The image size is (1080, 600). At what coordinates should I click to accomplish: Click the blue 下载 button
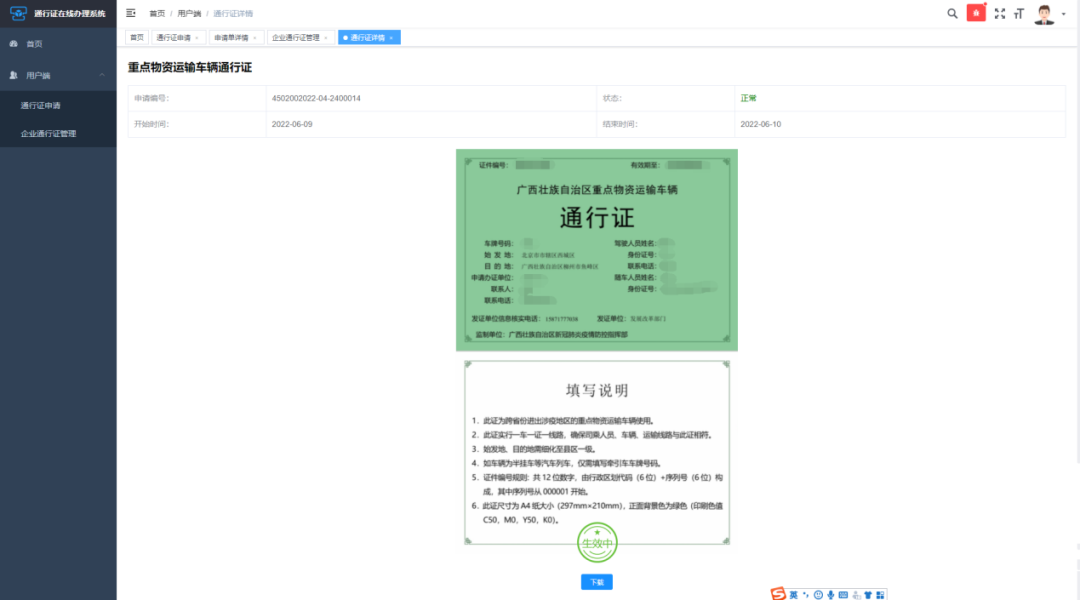[x=596, y=582]
